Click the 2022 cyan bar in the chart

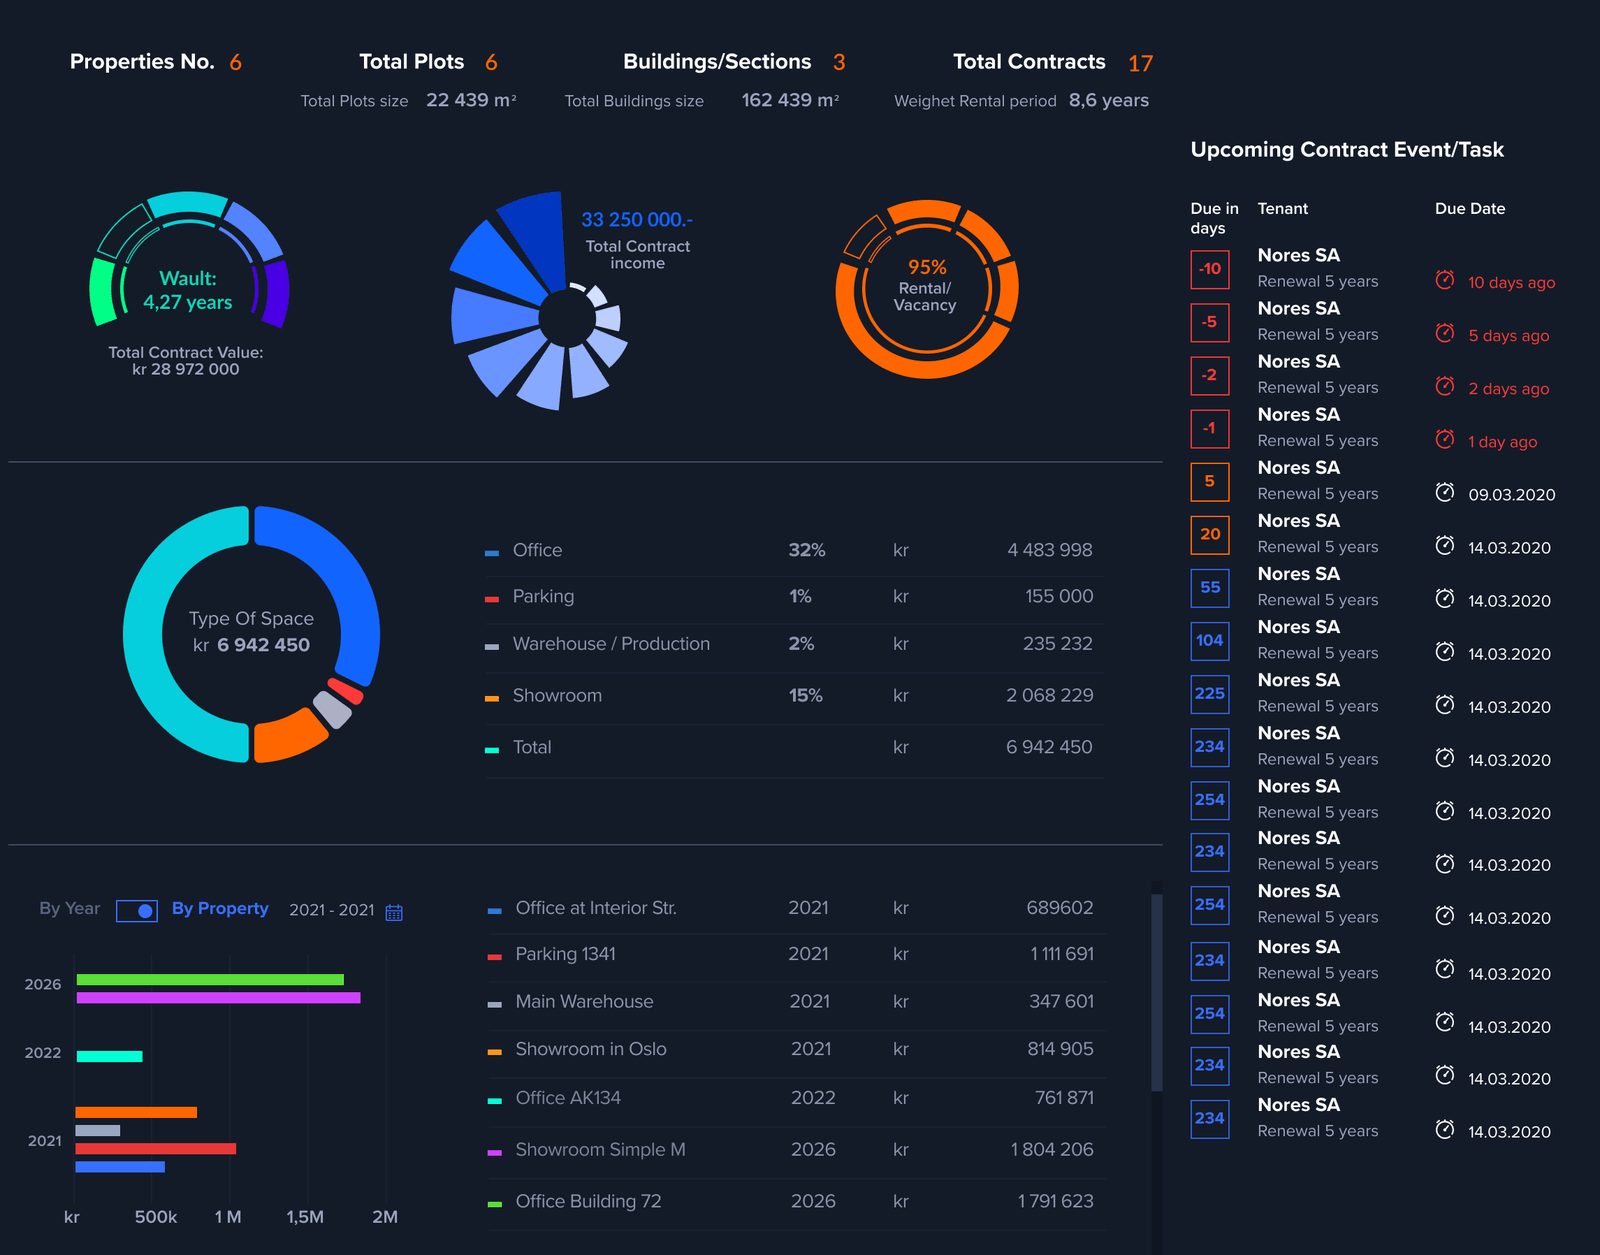(x=110, y=1056)
